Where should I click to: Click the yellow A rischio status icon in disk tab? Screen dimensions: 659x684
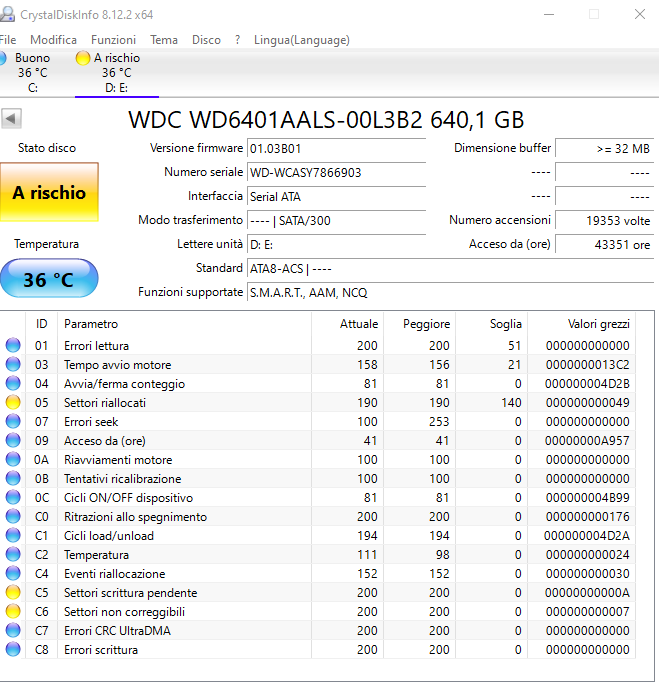pyautogui.click(x=82, y=58)
